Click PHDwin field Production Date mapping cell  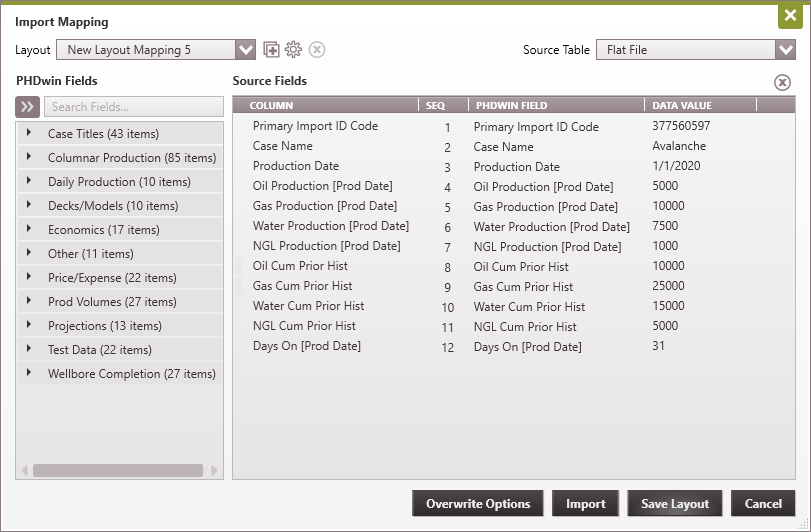click(x=517, y=167)
